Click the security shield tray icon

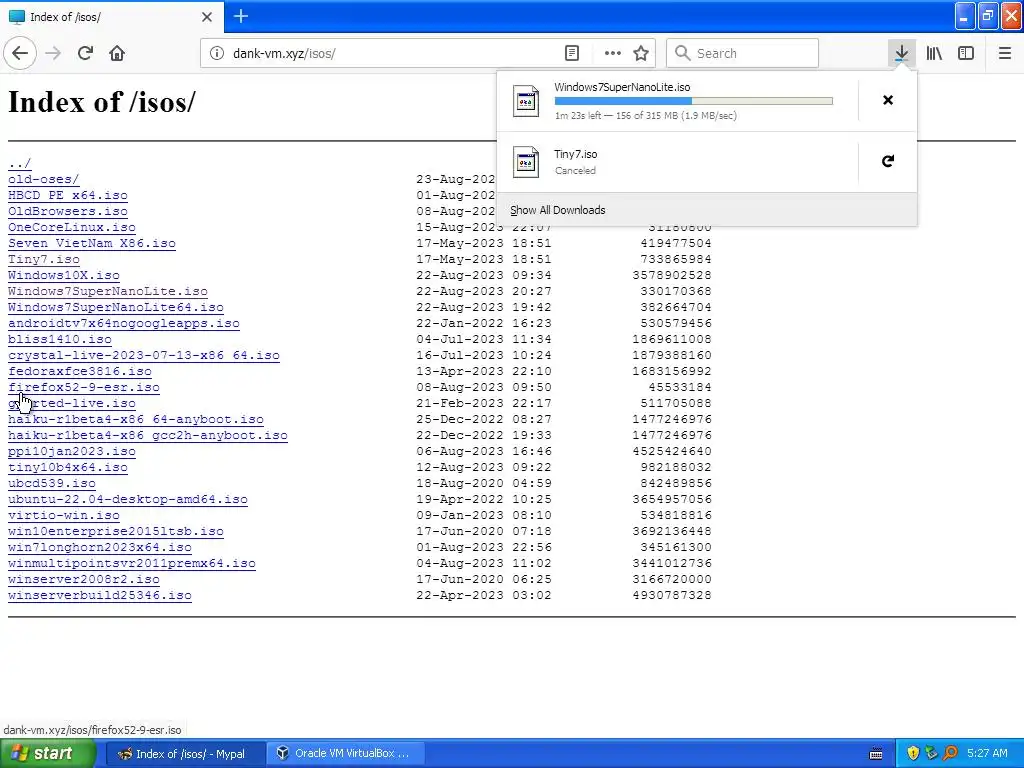pyautogui.click(x=913, y=753)
